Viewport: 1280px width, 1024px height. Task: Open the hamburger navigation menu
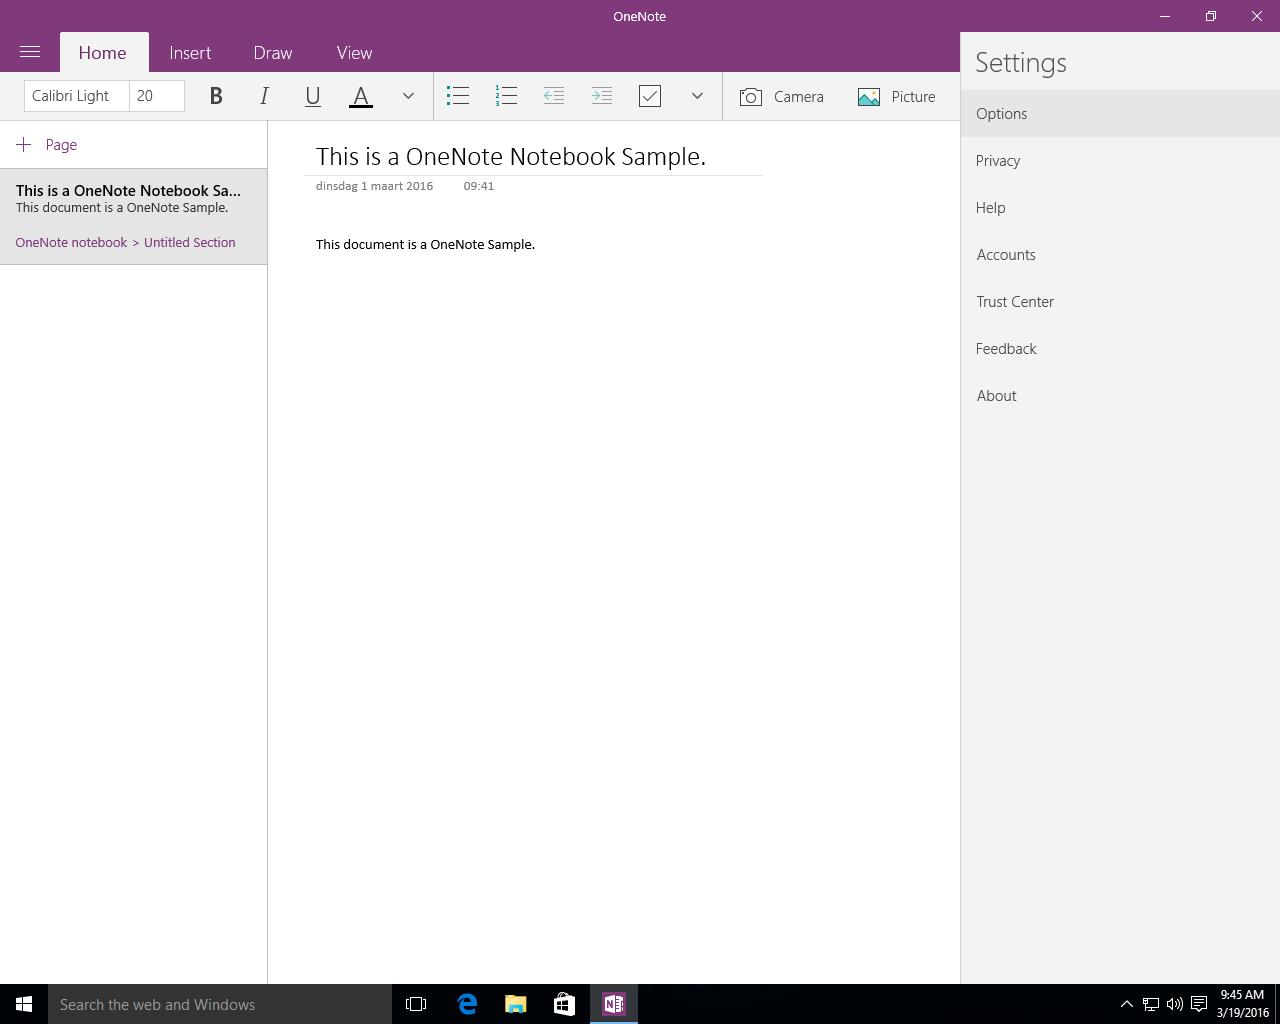point(30,52)
